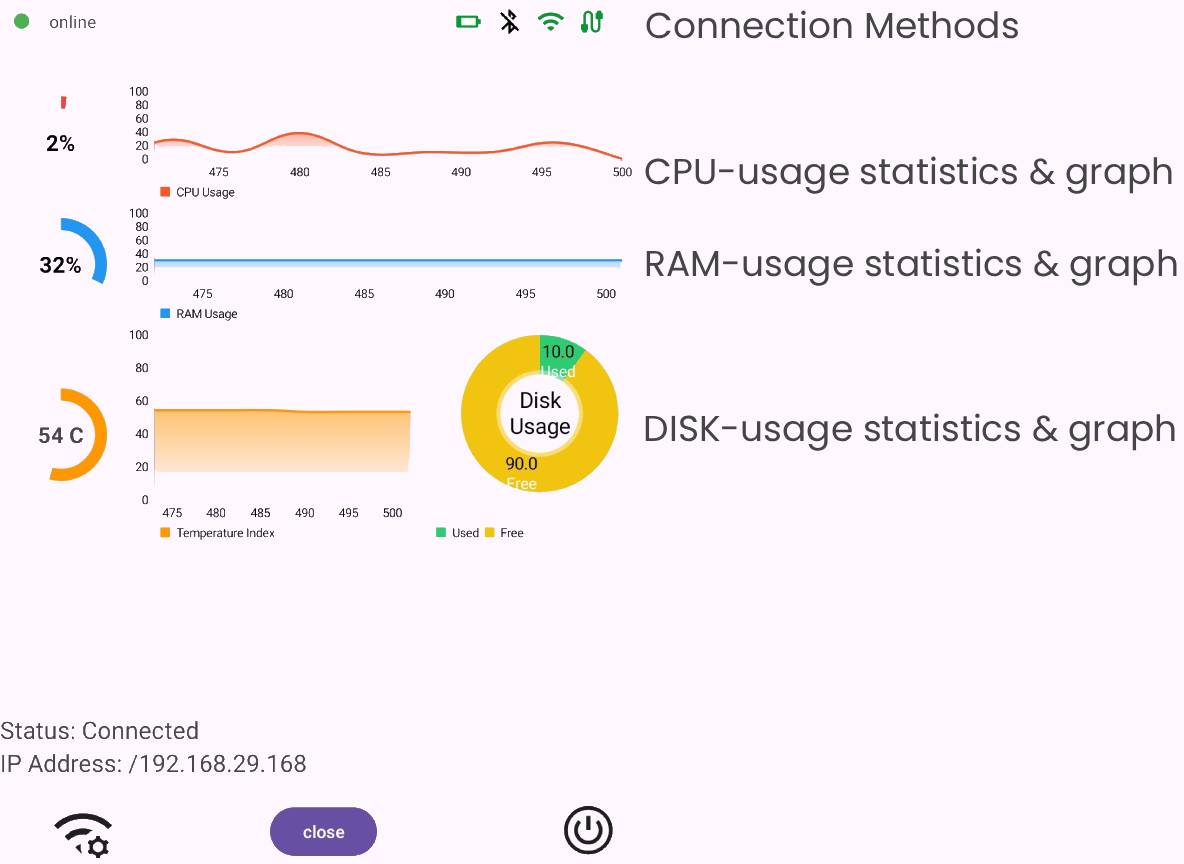
Task: Click the Status: Connected text
Action: click(x=100, y=731)
